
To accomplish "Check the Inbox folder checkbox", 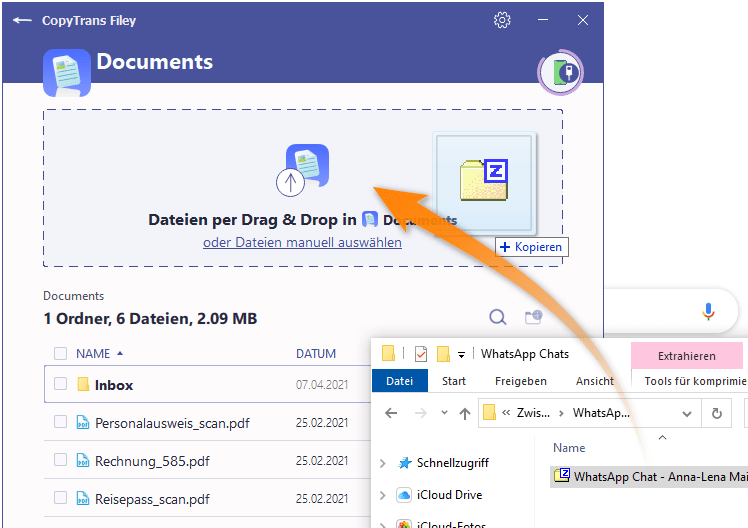I will coord(60,384).
